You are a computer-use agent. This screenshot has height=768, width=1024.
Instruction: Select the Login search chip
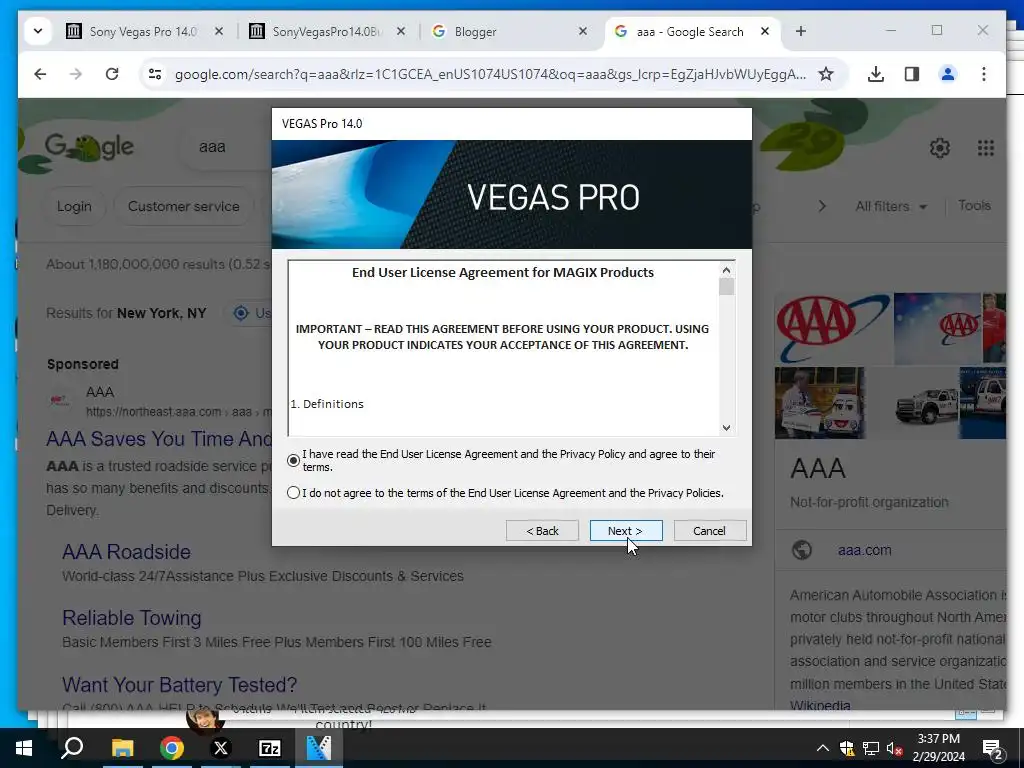point(74,206)
